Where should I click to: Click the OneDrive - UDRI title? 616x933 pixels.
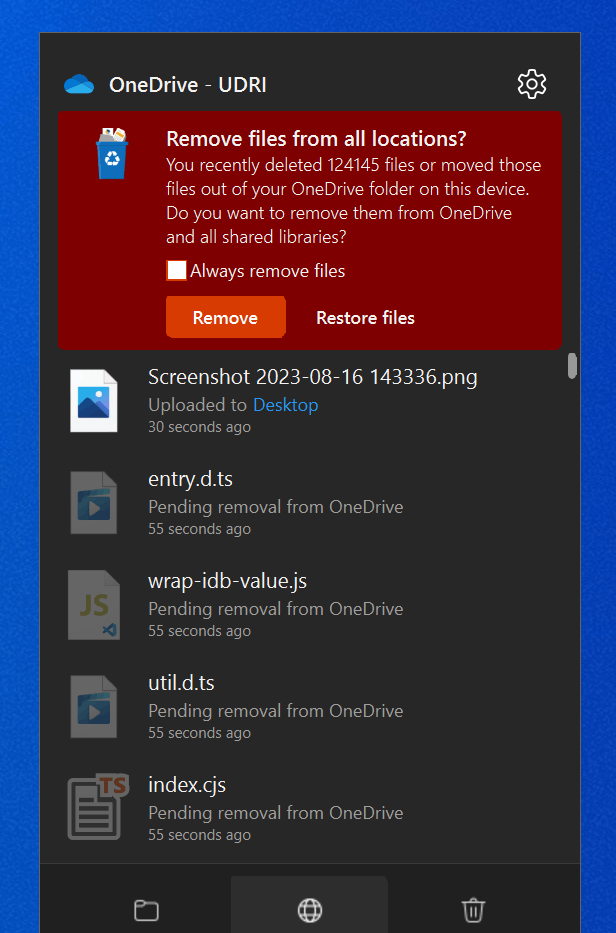pyautogui.click(x=187, y=85)
